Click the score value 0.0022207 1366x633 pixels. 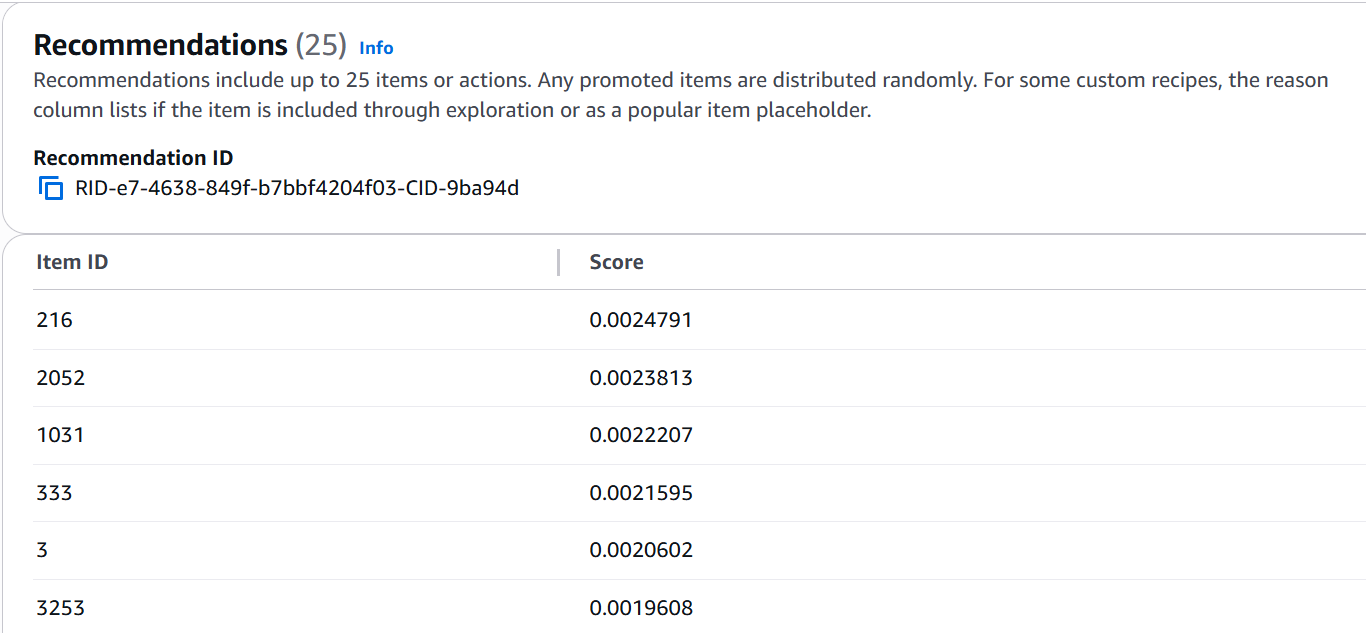(640, 435)
